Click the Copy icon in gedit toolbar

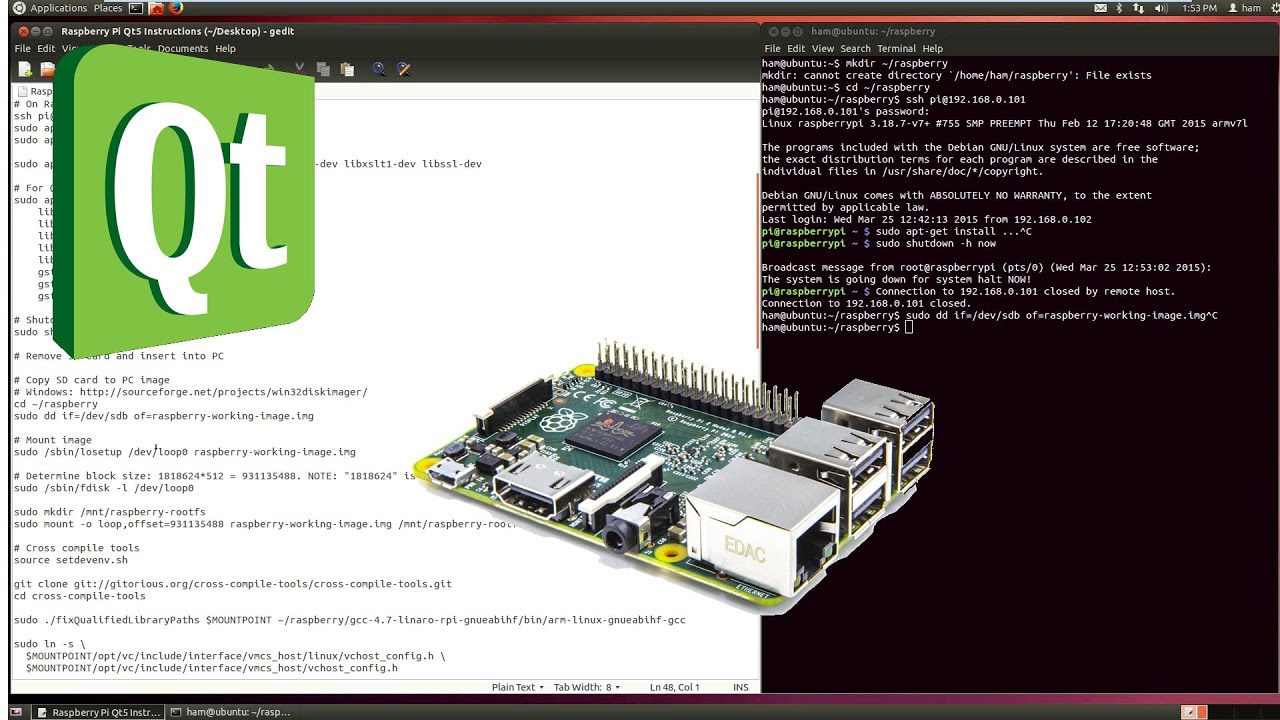click(x=323, y=69)
